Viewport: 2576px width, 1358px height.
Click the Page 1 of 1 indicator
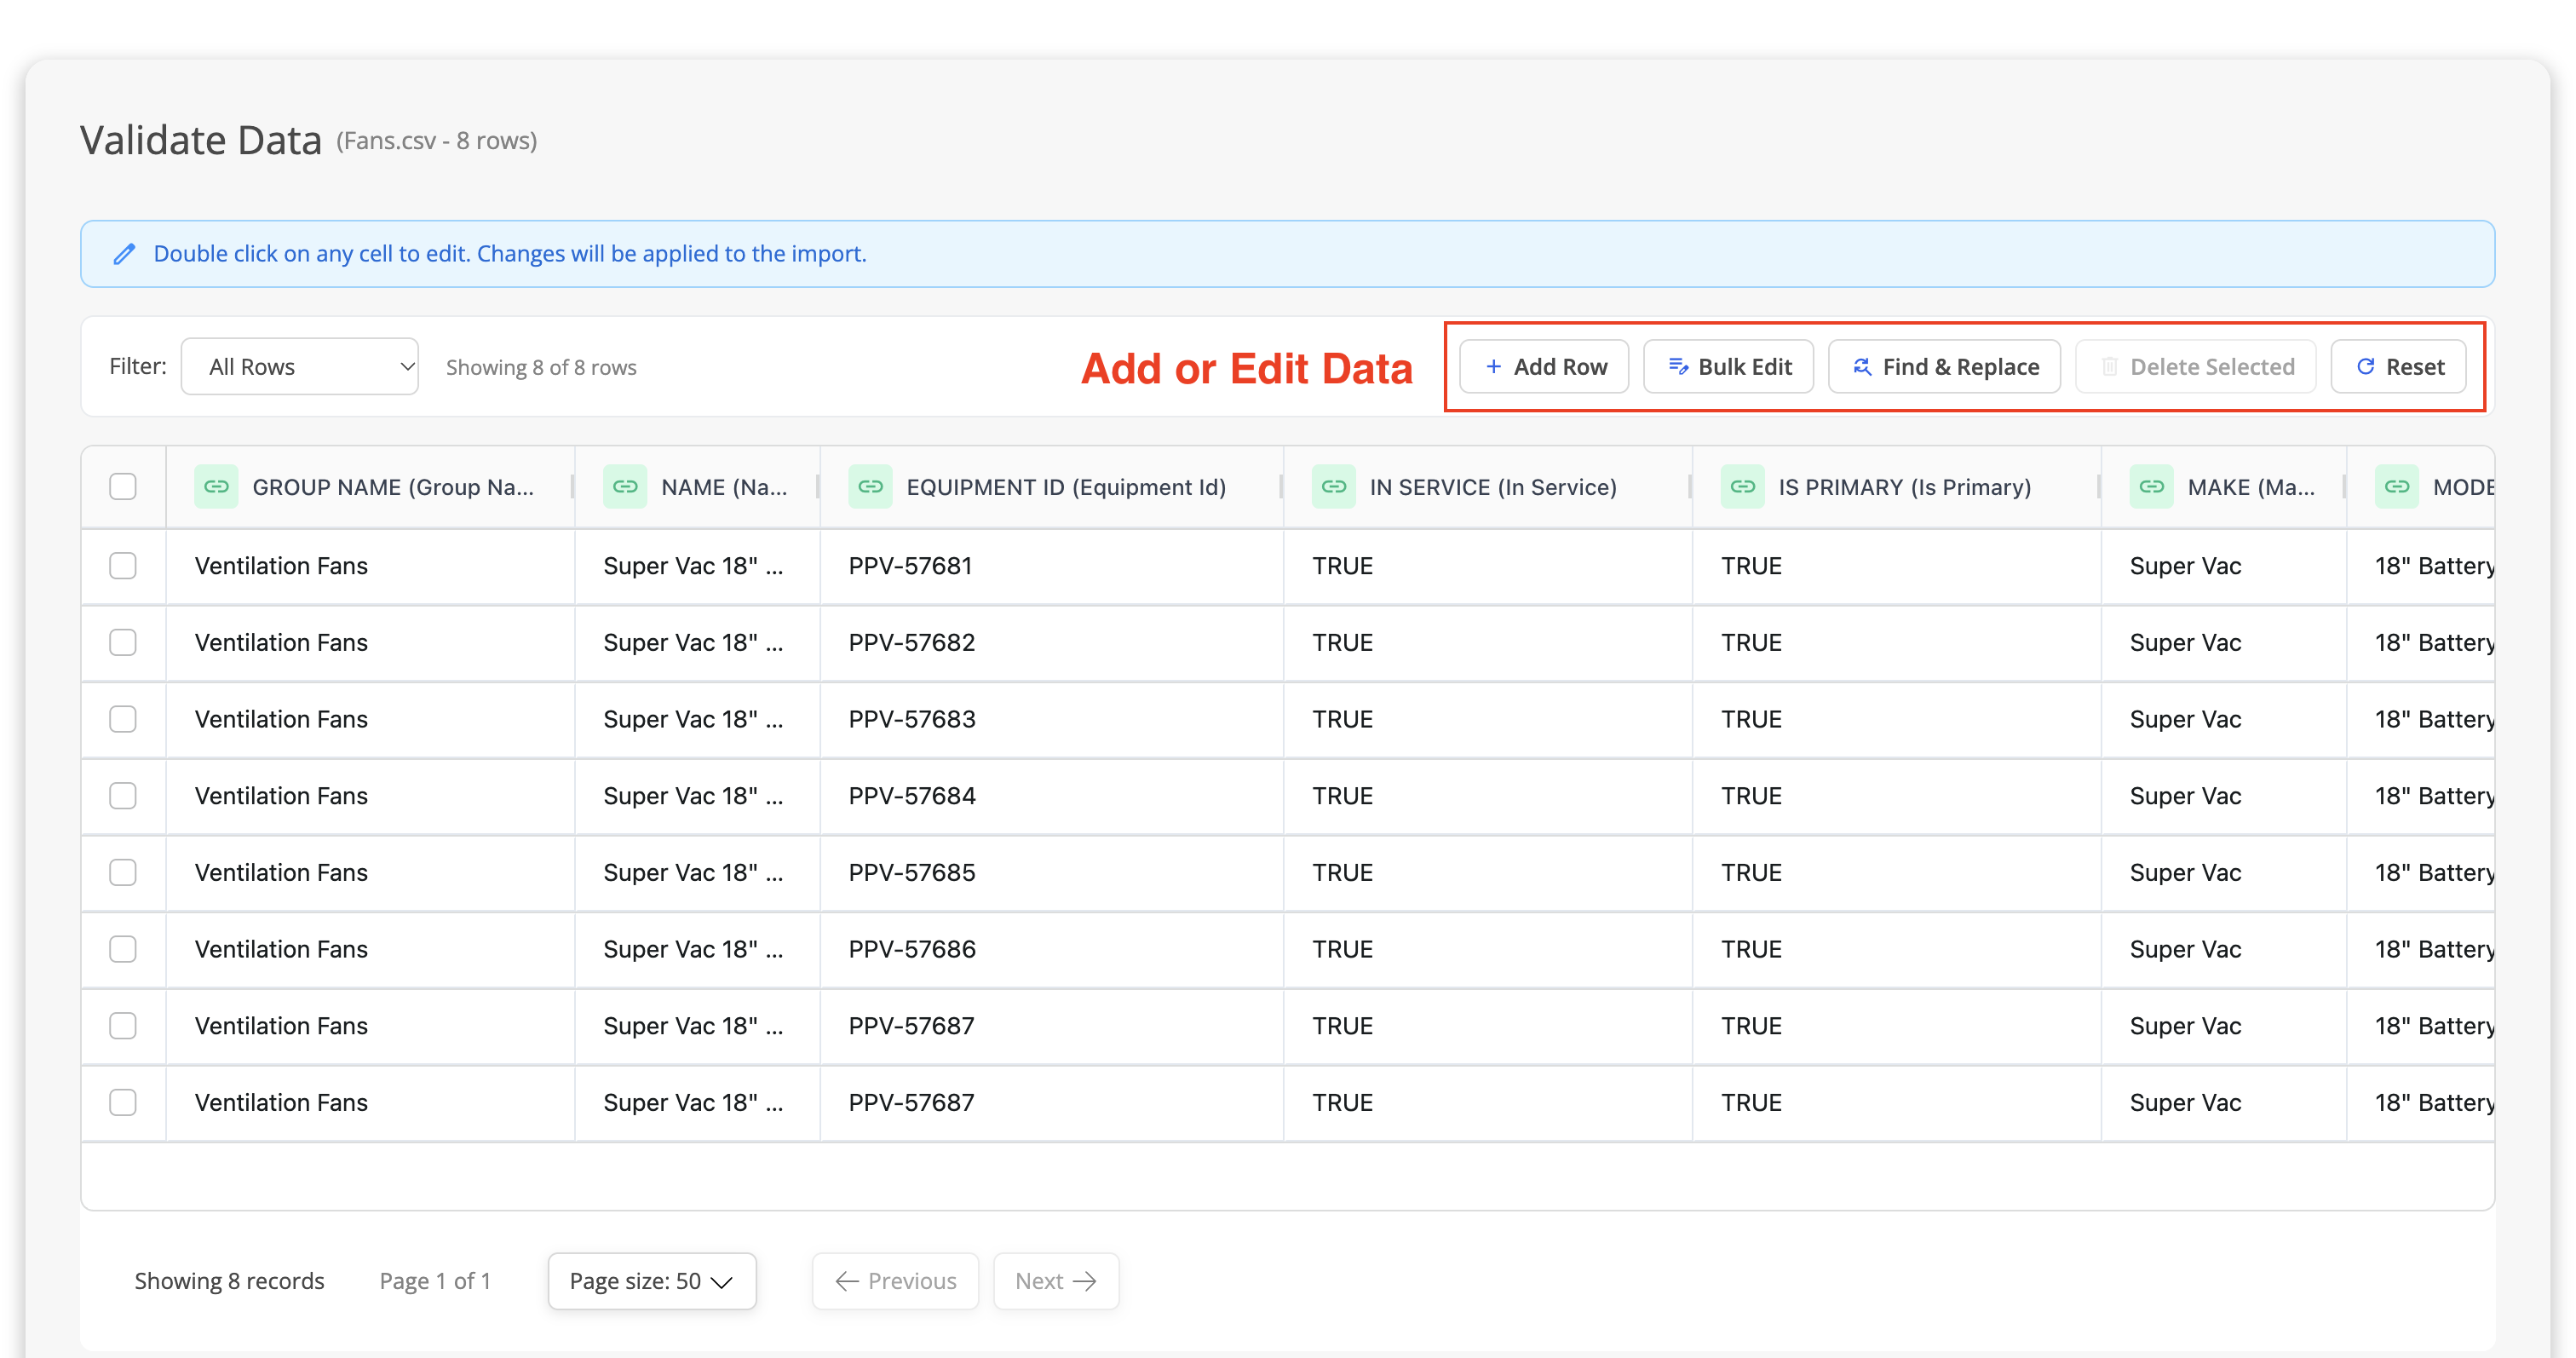tap(435, 1281)
